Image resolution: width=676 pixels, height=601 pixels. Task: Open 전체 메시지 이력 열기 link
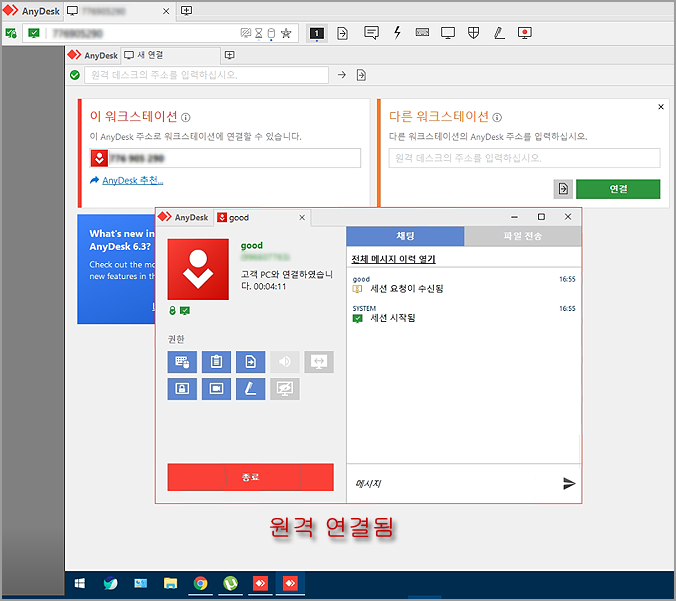[393, 259]
